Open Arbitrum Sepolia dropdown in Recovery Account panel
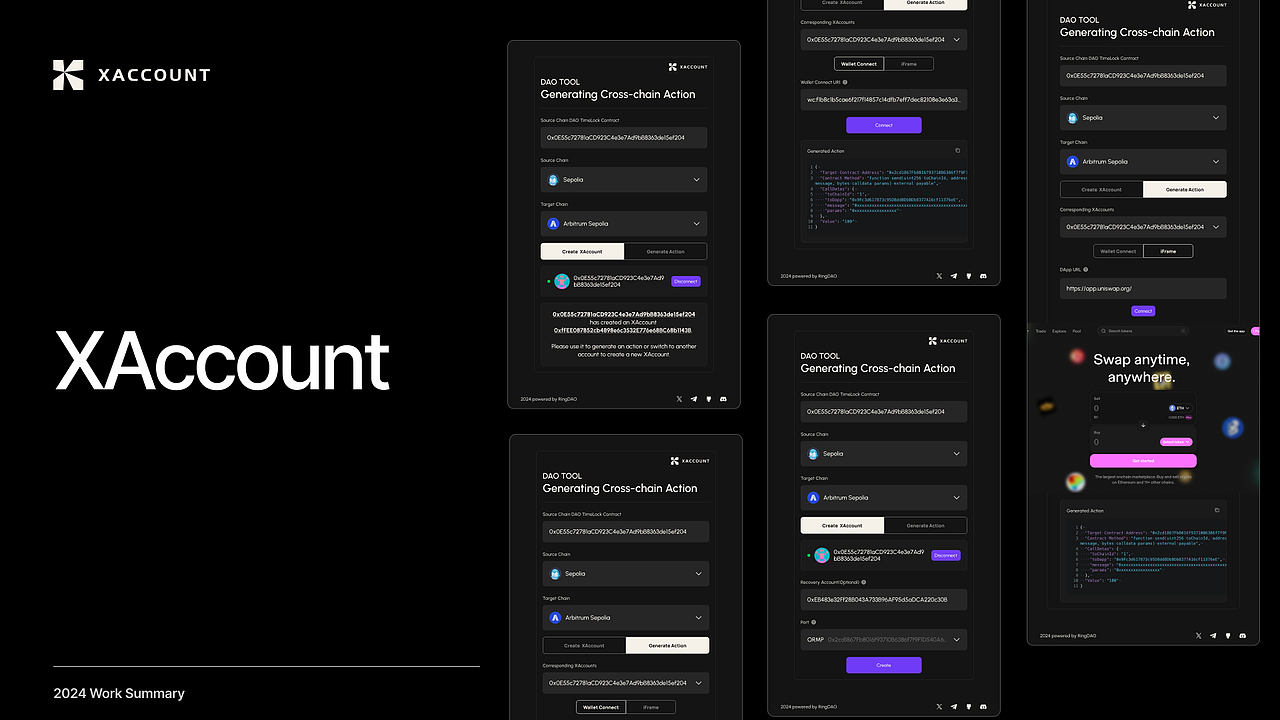Viewport: 1280px width, 720px height. click(x=884, y=498)
